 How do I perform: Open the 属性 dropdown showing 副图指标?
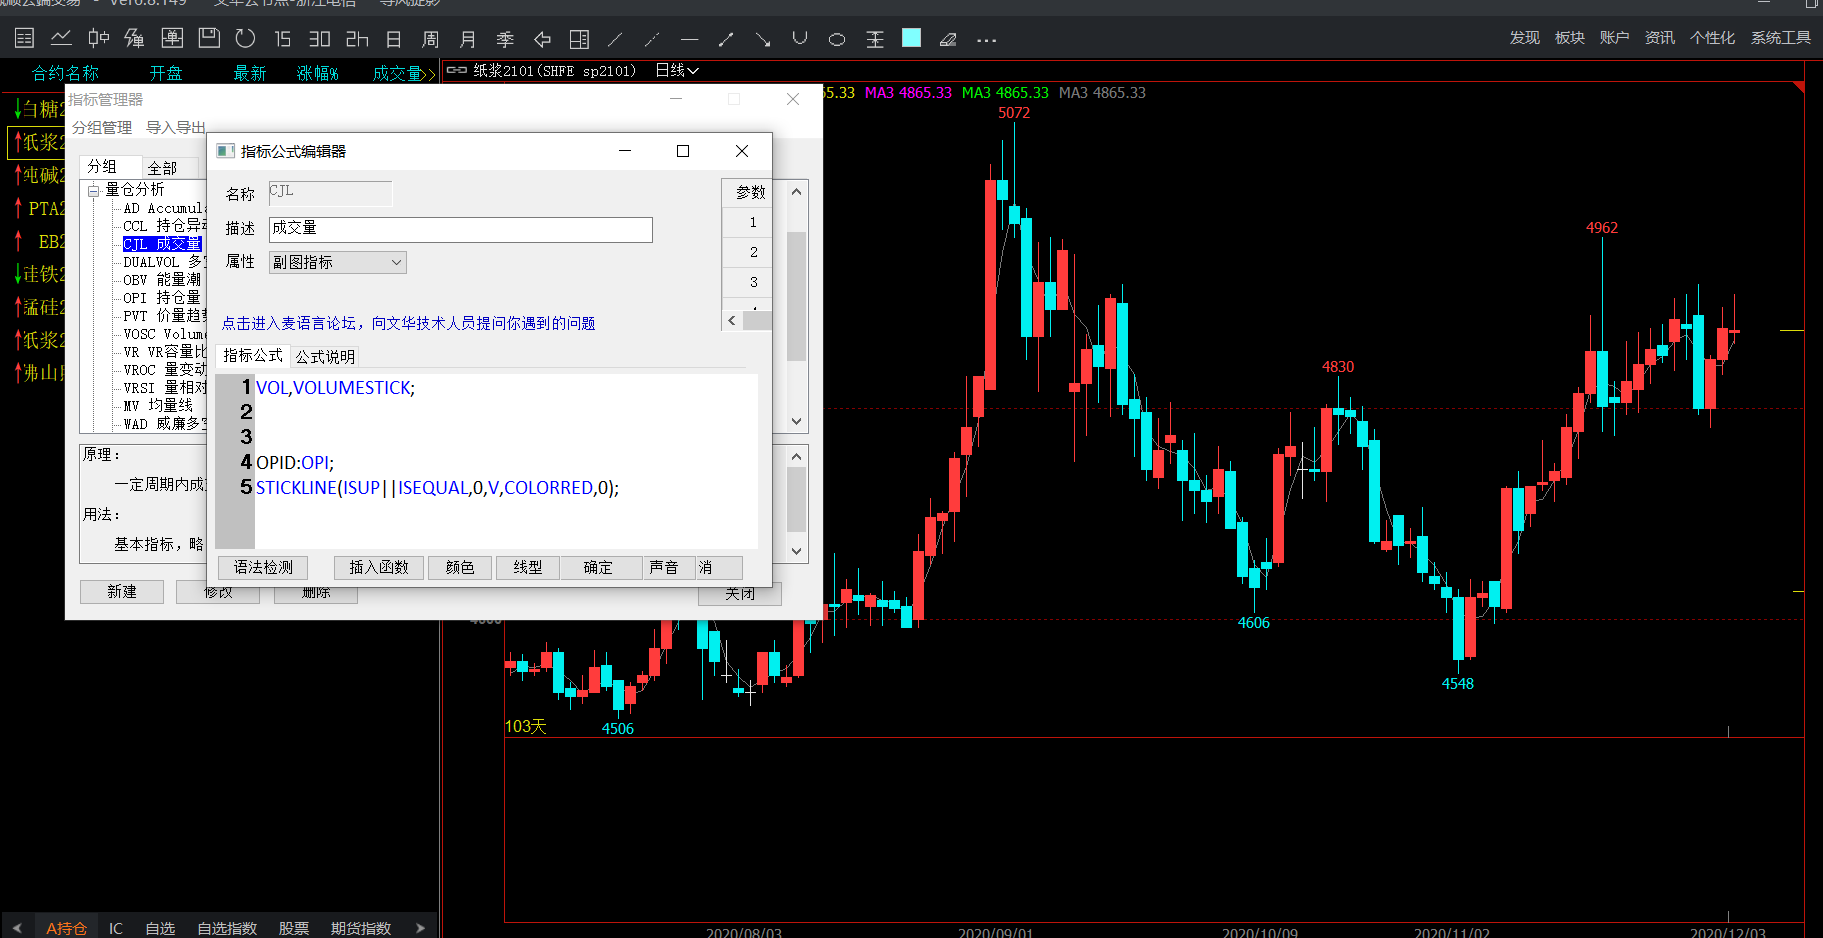tap(337, 262)
